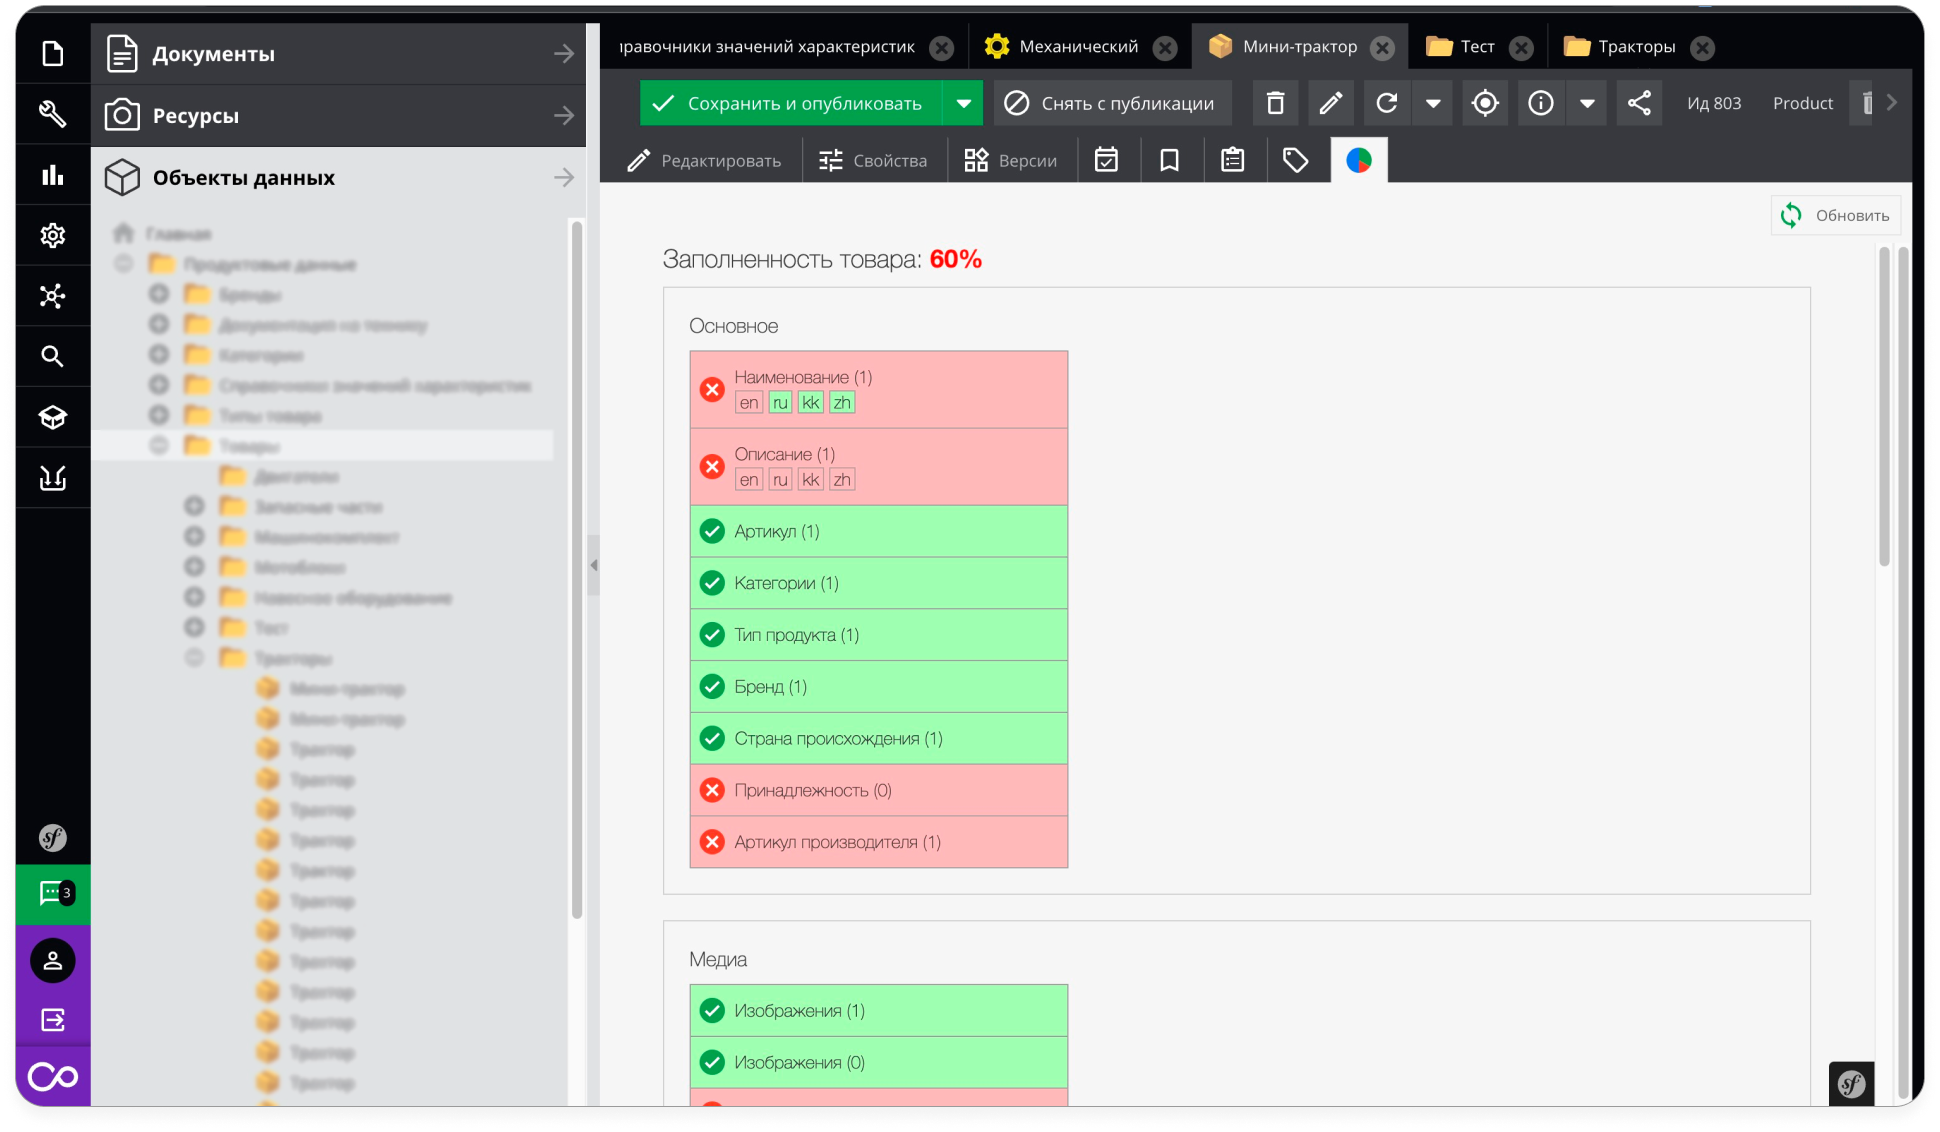This screenshot has height=1132, width=1940.
Task: Click the logout icon in the sidebar
Action: coord(53,1019)
